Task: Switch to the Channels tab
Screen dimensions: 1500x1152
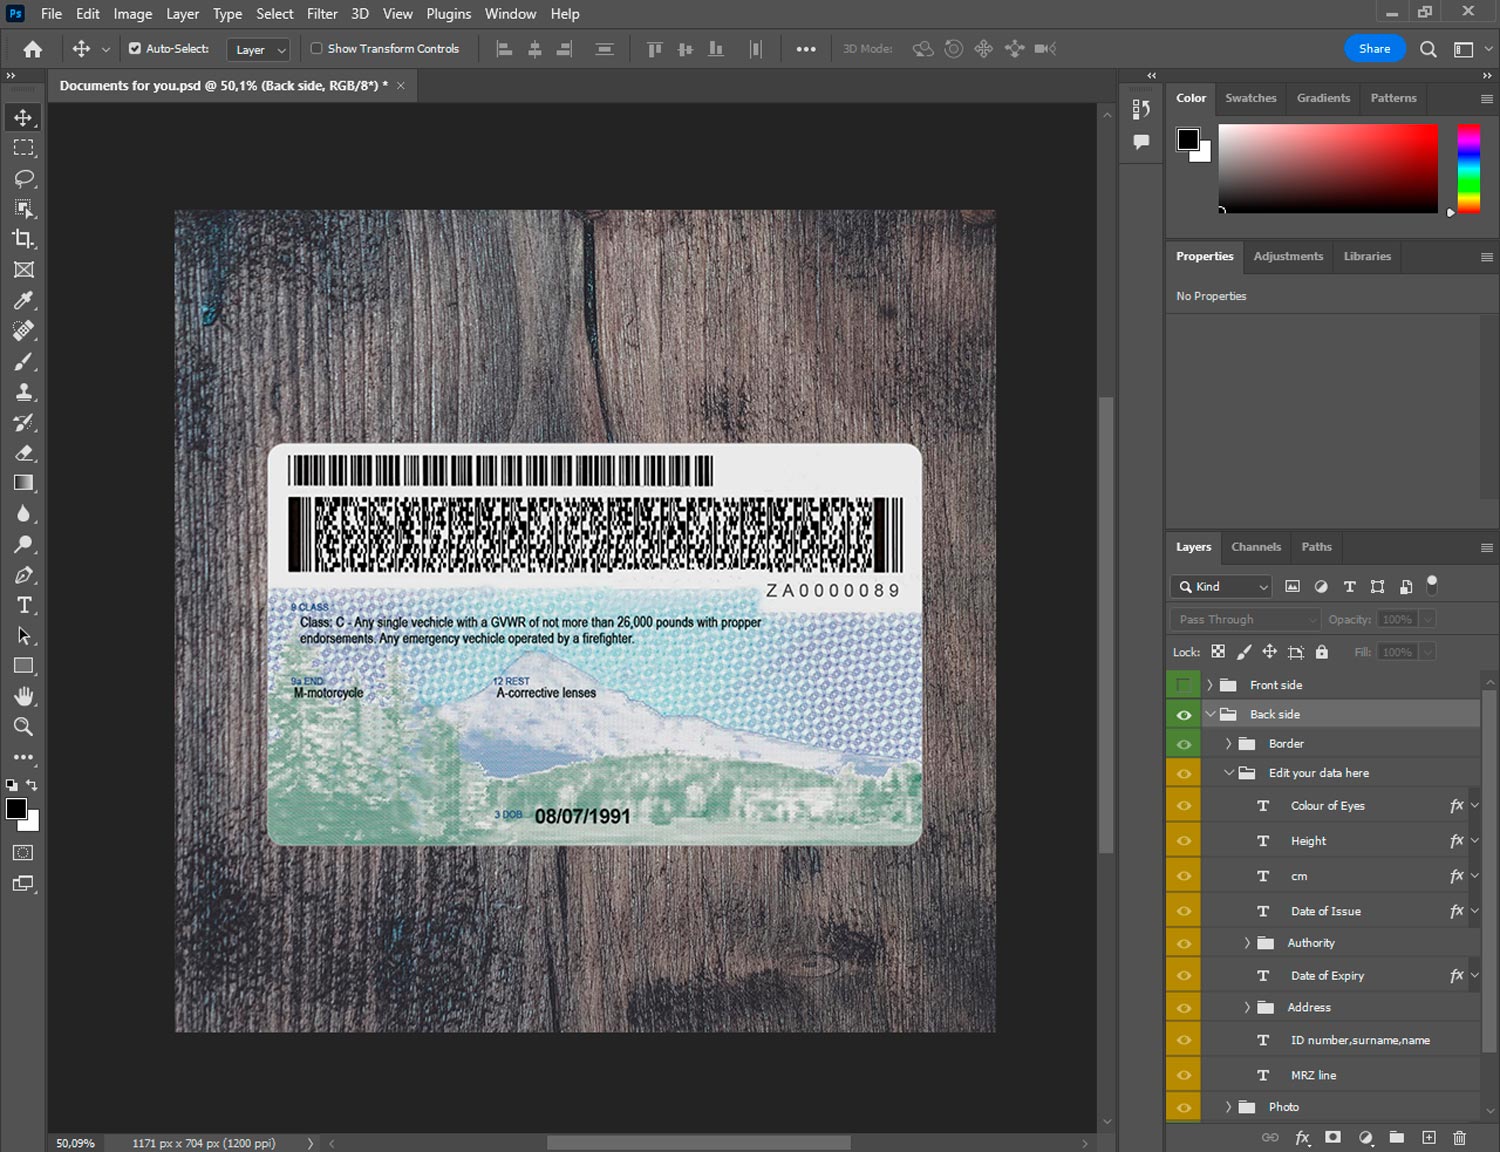Action: pyautogui.click(x=1255, y=547)
